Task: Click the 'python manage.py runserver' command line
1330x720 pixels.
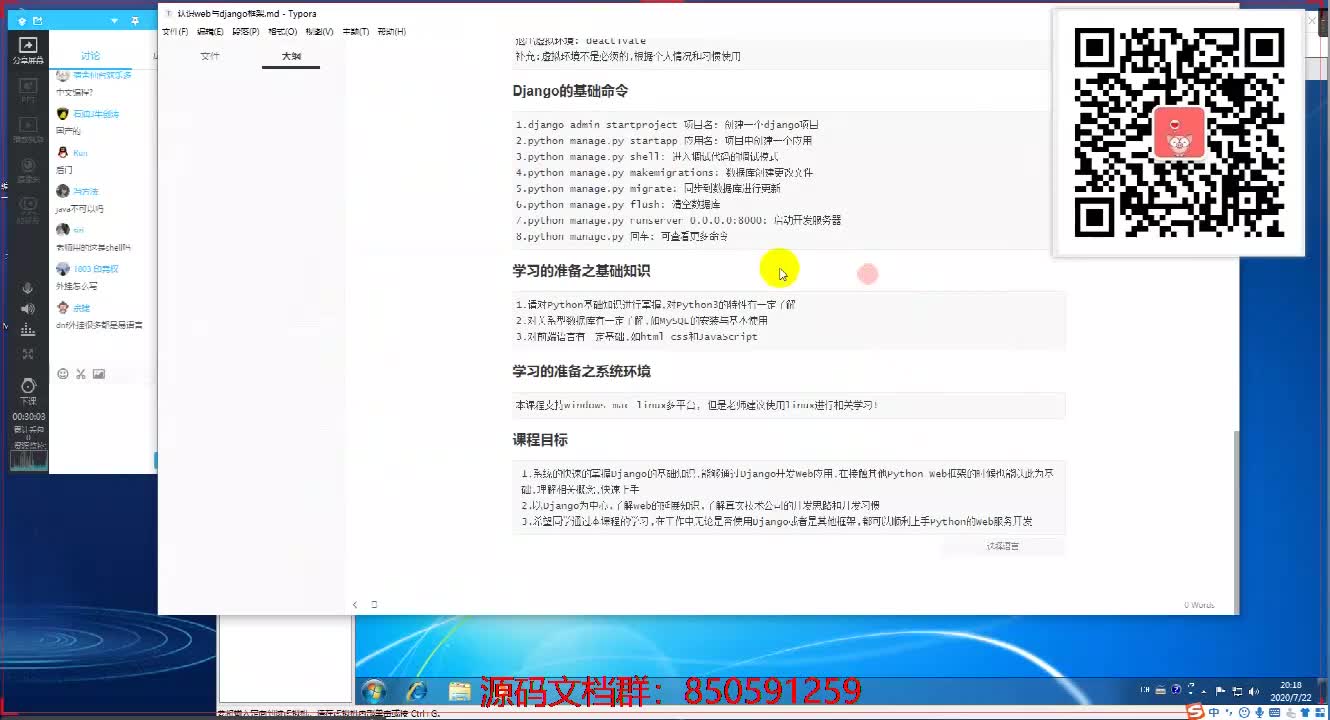Action: pyautogui.click(x=678, y=220)
